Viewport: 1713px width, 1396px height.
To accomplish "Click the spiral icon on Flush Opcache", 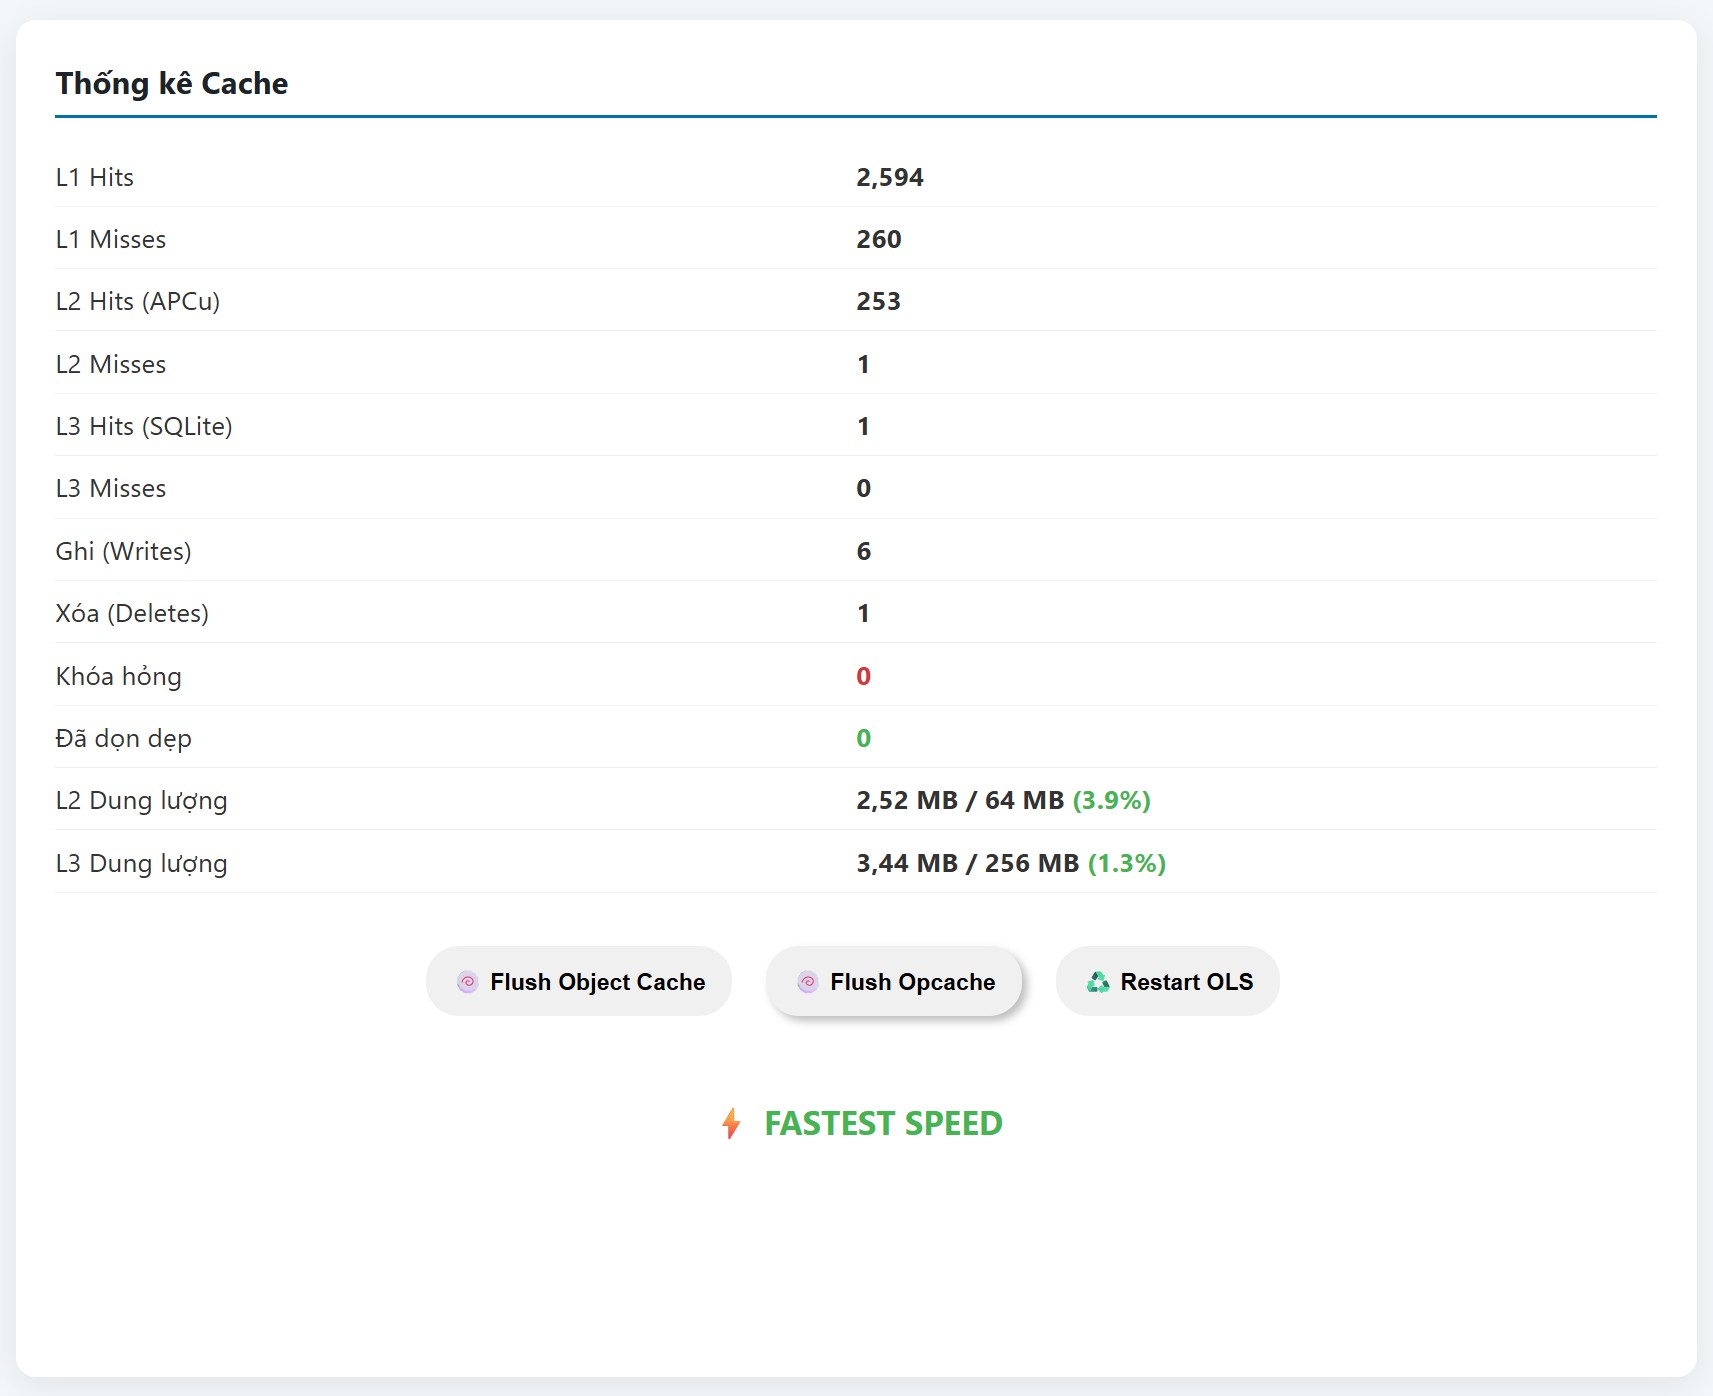I will [806, 981].
